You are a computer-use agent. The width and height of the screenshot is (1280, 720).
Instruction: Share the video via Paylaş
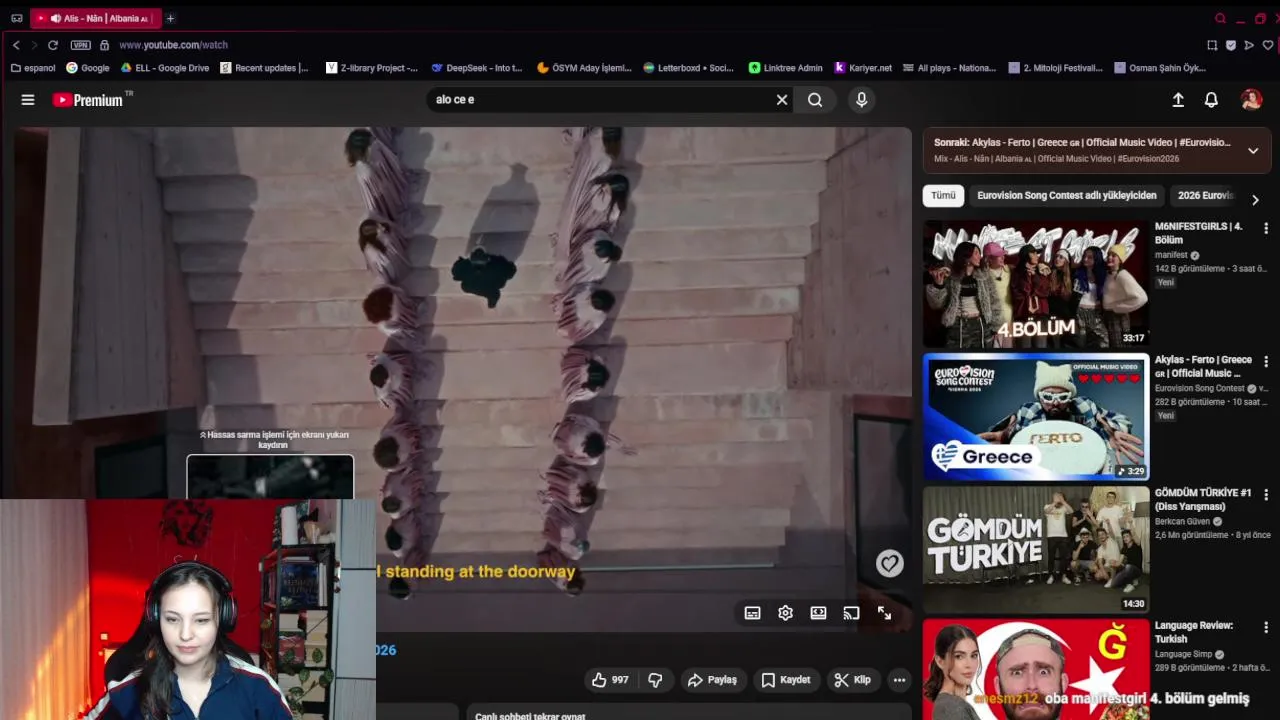(712, 680)
